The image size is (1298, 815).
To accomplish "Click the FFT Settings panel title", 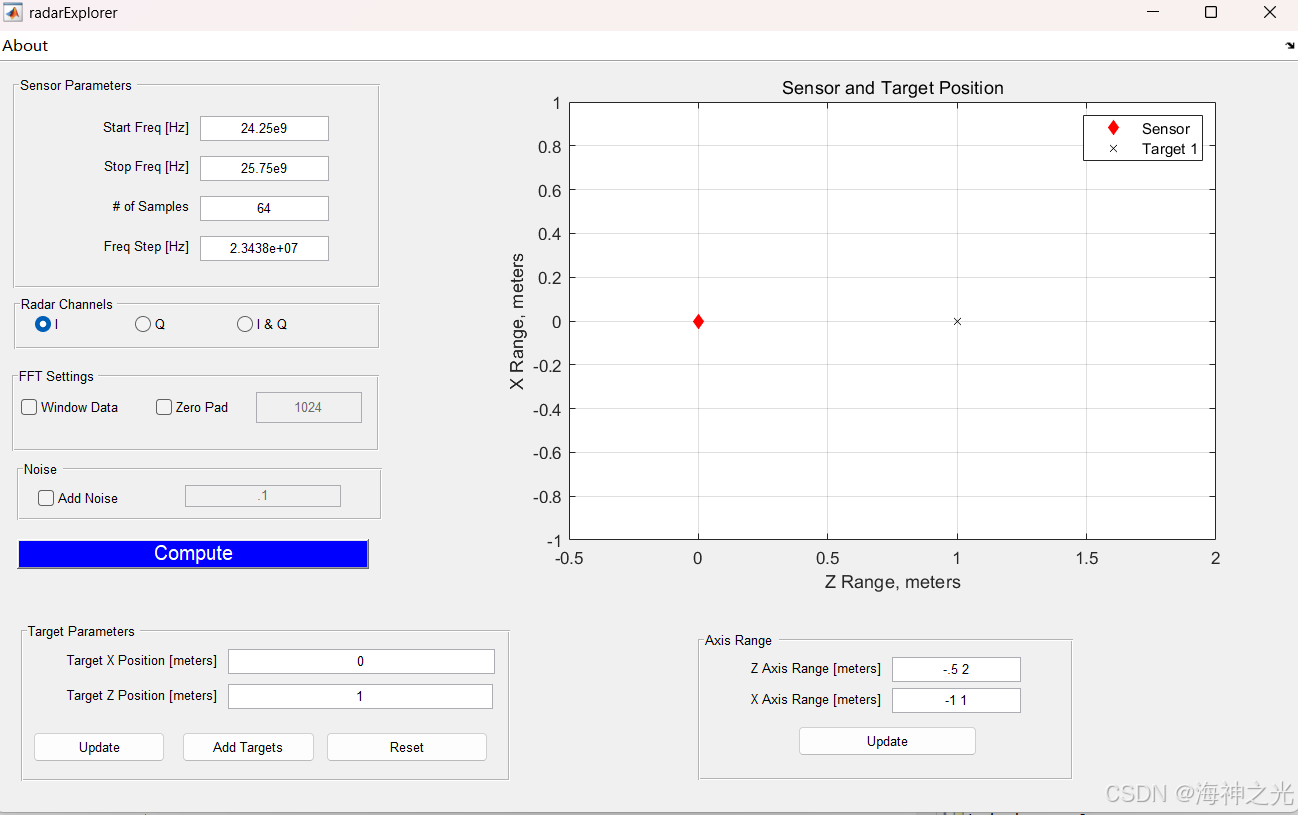I will tap(56, 376).
